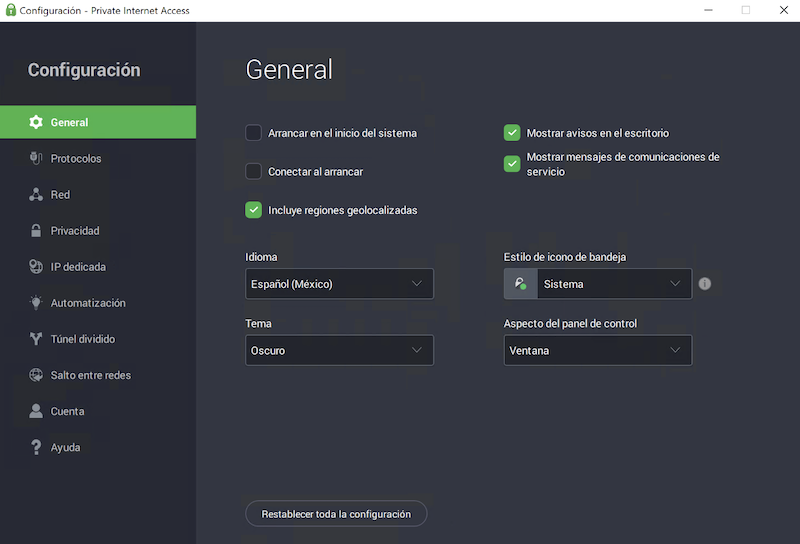The height and width of the screenshot is (544, 800).
Task: Select IP dedicada in the sidebar
Action: click(x=98, y=267)
